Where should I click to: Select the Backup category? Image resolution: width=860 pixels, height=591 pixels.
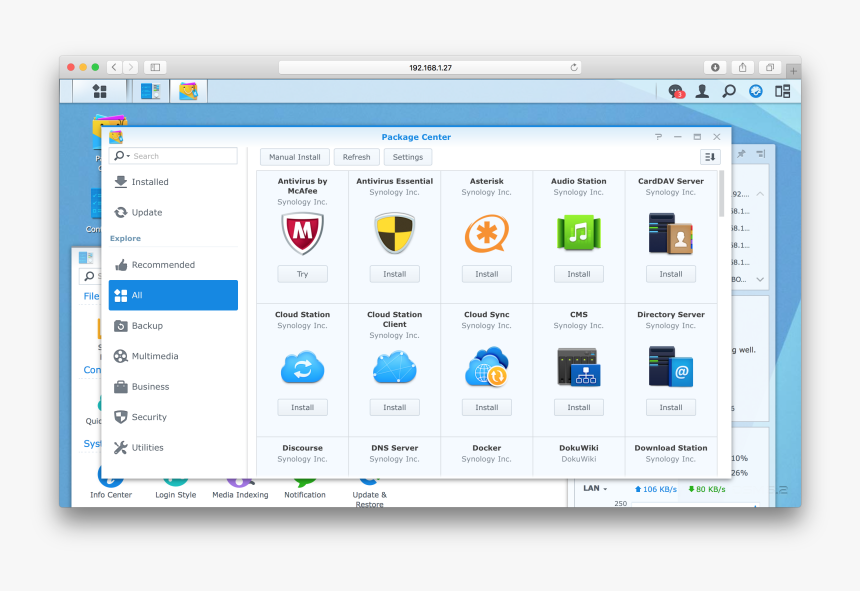[x=173, y=326]
